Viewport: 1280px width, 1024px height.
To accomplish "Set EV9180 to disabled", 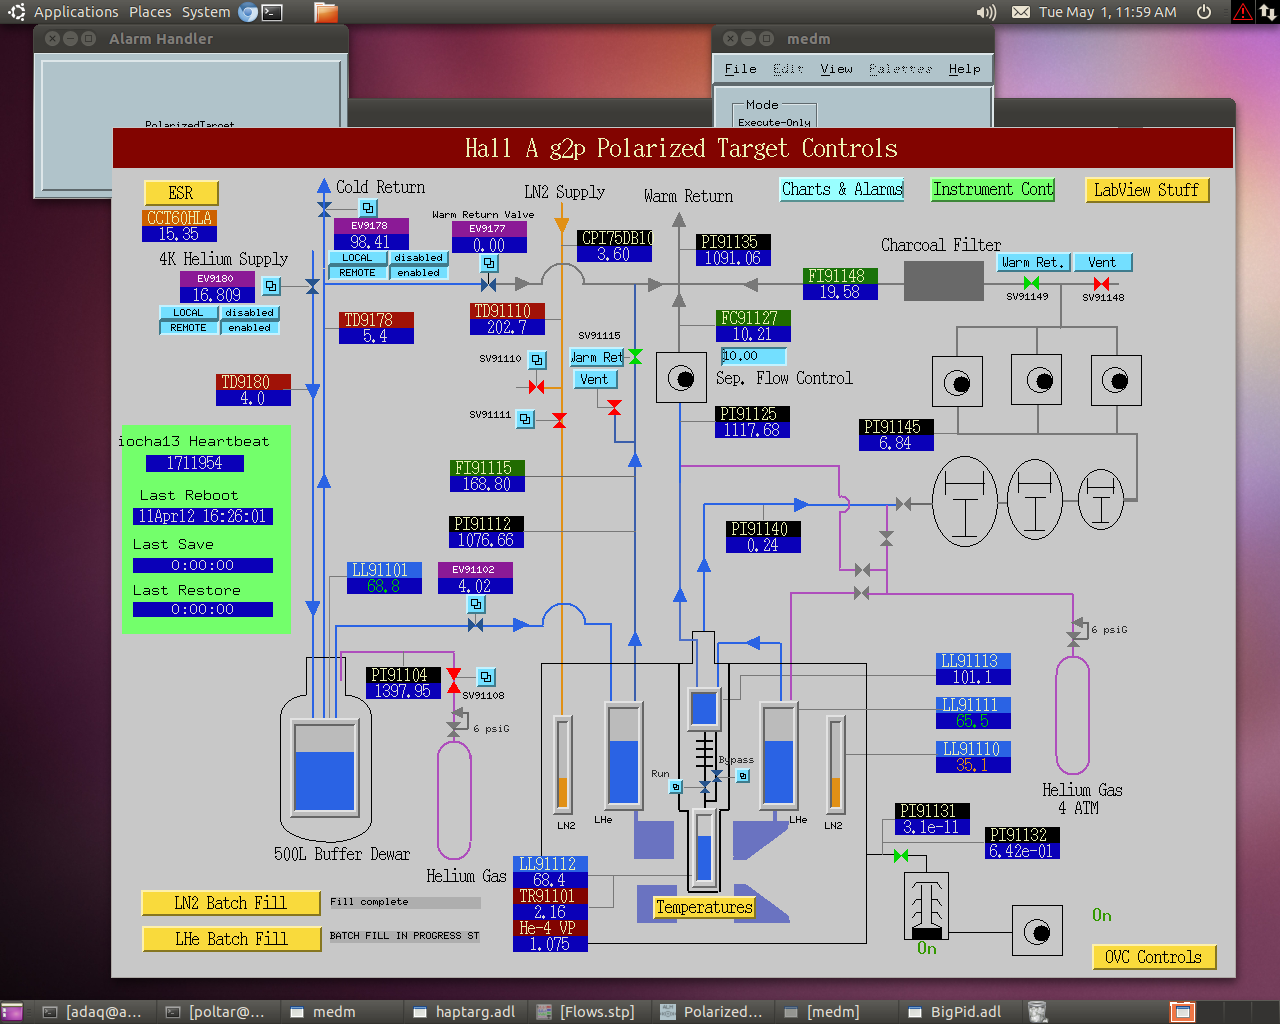I will point(249,313).
